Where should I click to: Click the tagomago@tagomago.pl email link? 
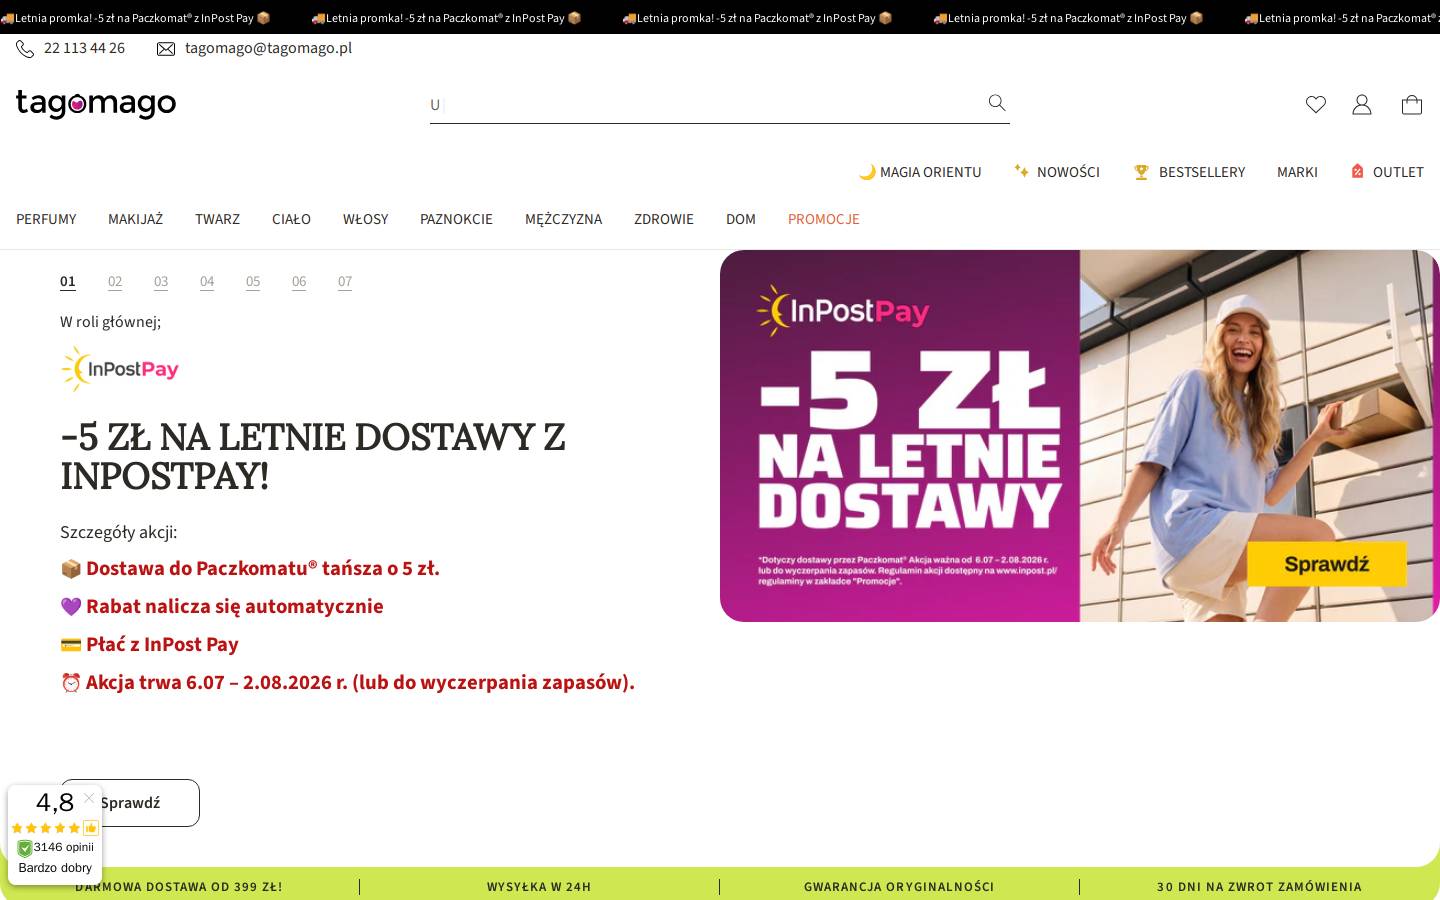[x=268, y=48]
